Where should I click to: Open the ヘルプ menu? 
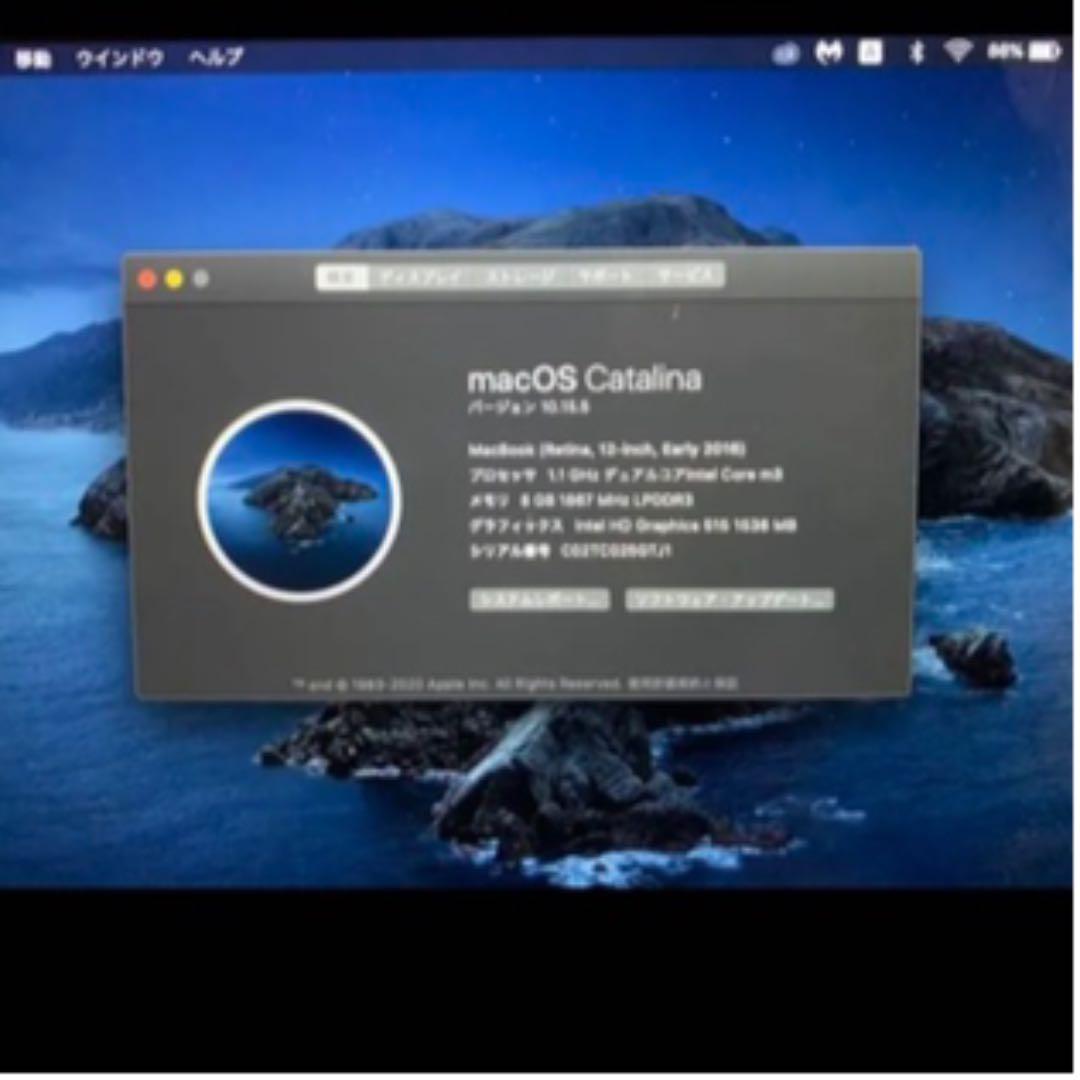(x=216, y=57)
